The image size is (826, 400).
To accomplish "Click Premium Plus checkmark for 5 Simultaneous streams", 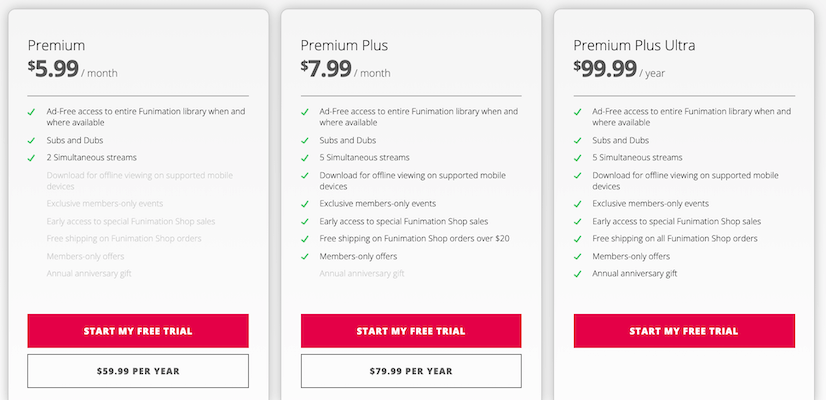I will pos(305,158).
